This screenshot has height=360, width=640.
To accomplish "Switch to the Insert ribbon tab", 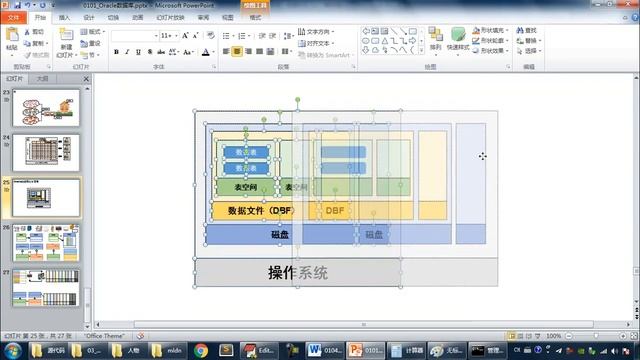I will (x=64, y=18).
